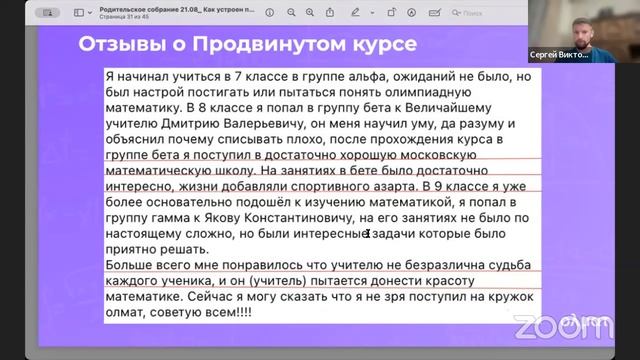The width and height of the screenshot is (640, 360).
Task: Show the document info inspector
Action: 269,13
